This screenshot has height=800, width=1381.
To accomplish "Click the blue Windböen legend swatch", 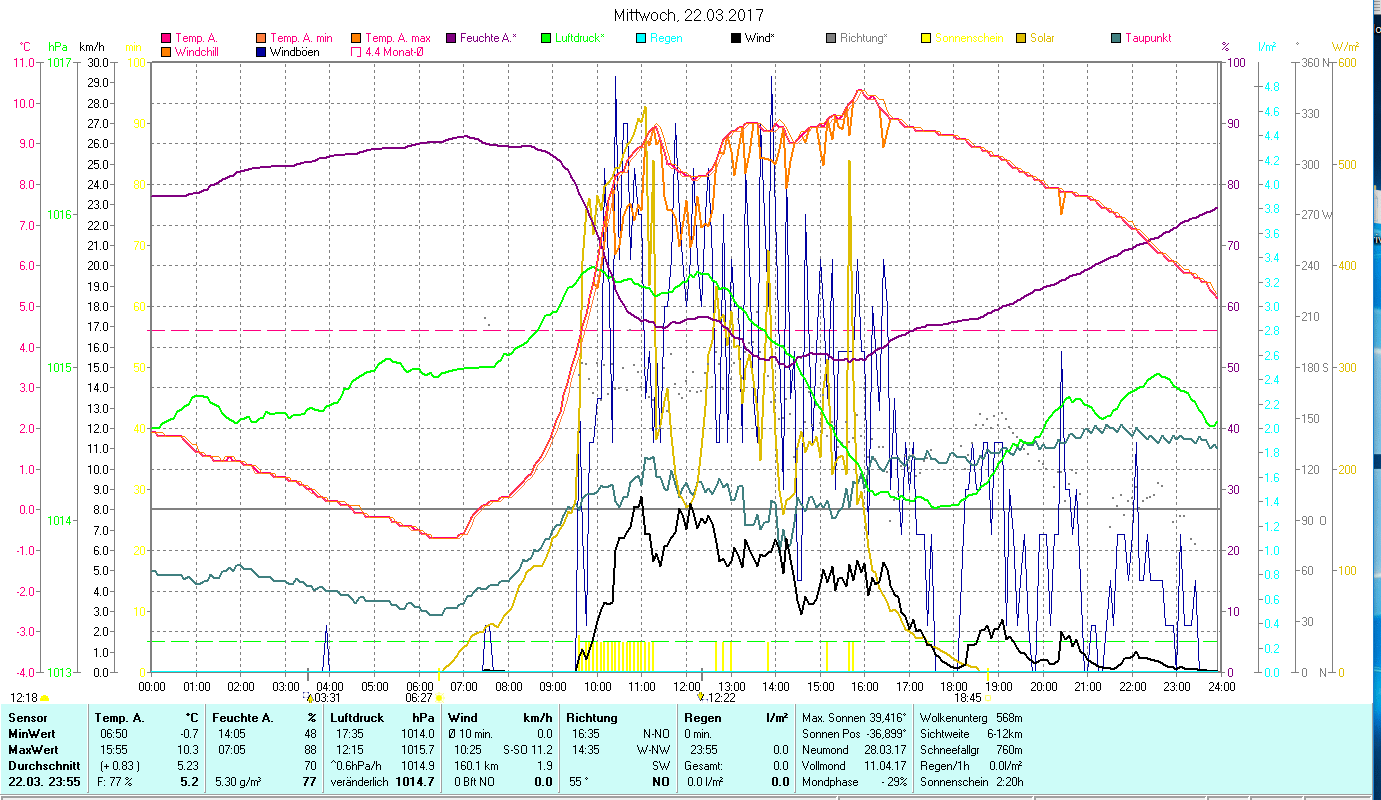I will pyautogui.click(x=261, y=52).
